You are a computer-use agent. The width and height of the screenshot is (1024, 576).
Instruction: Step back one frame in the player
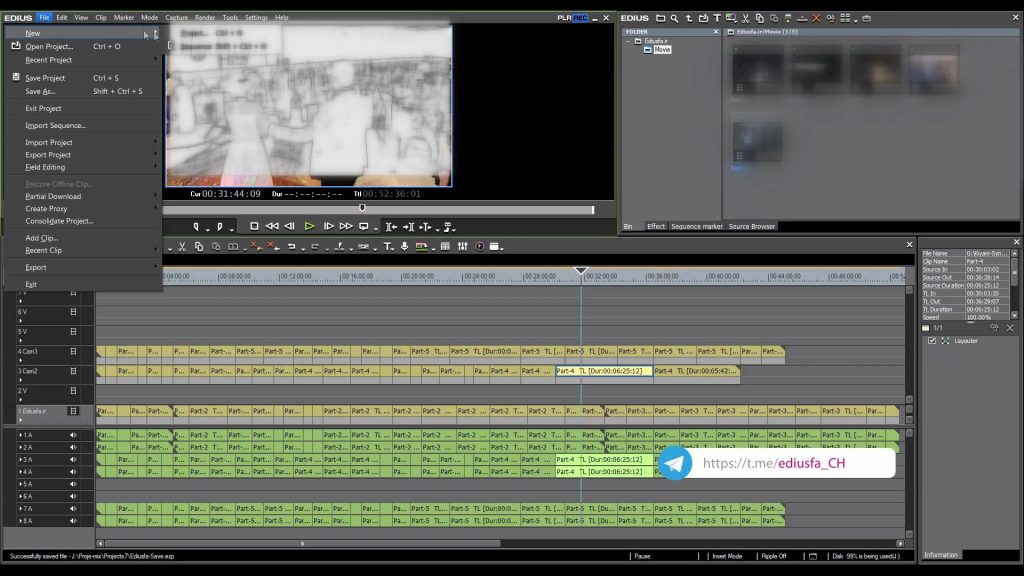click(289, 226)
